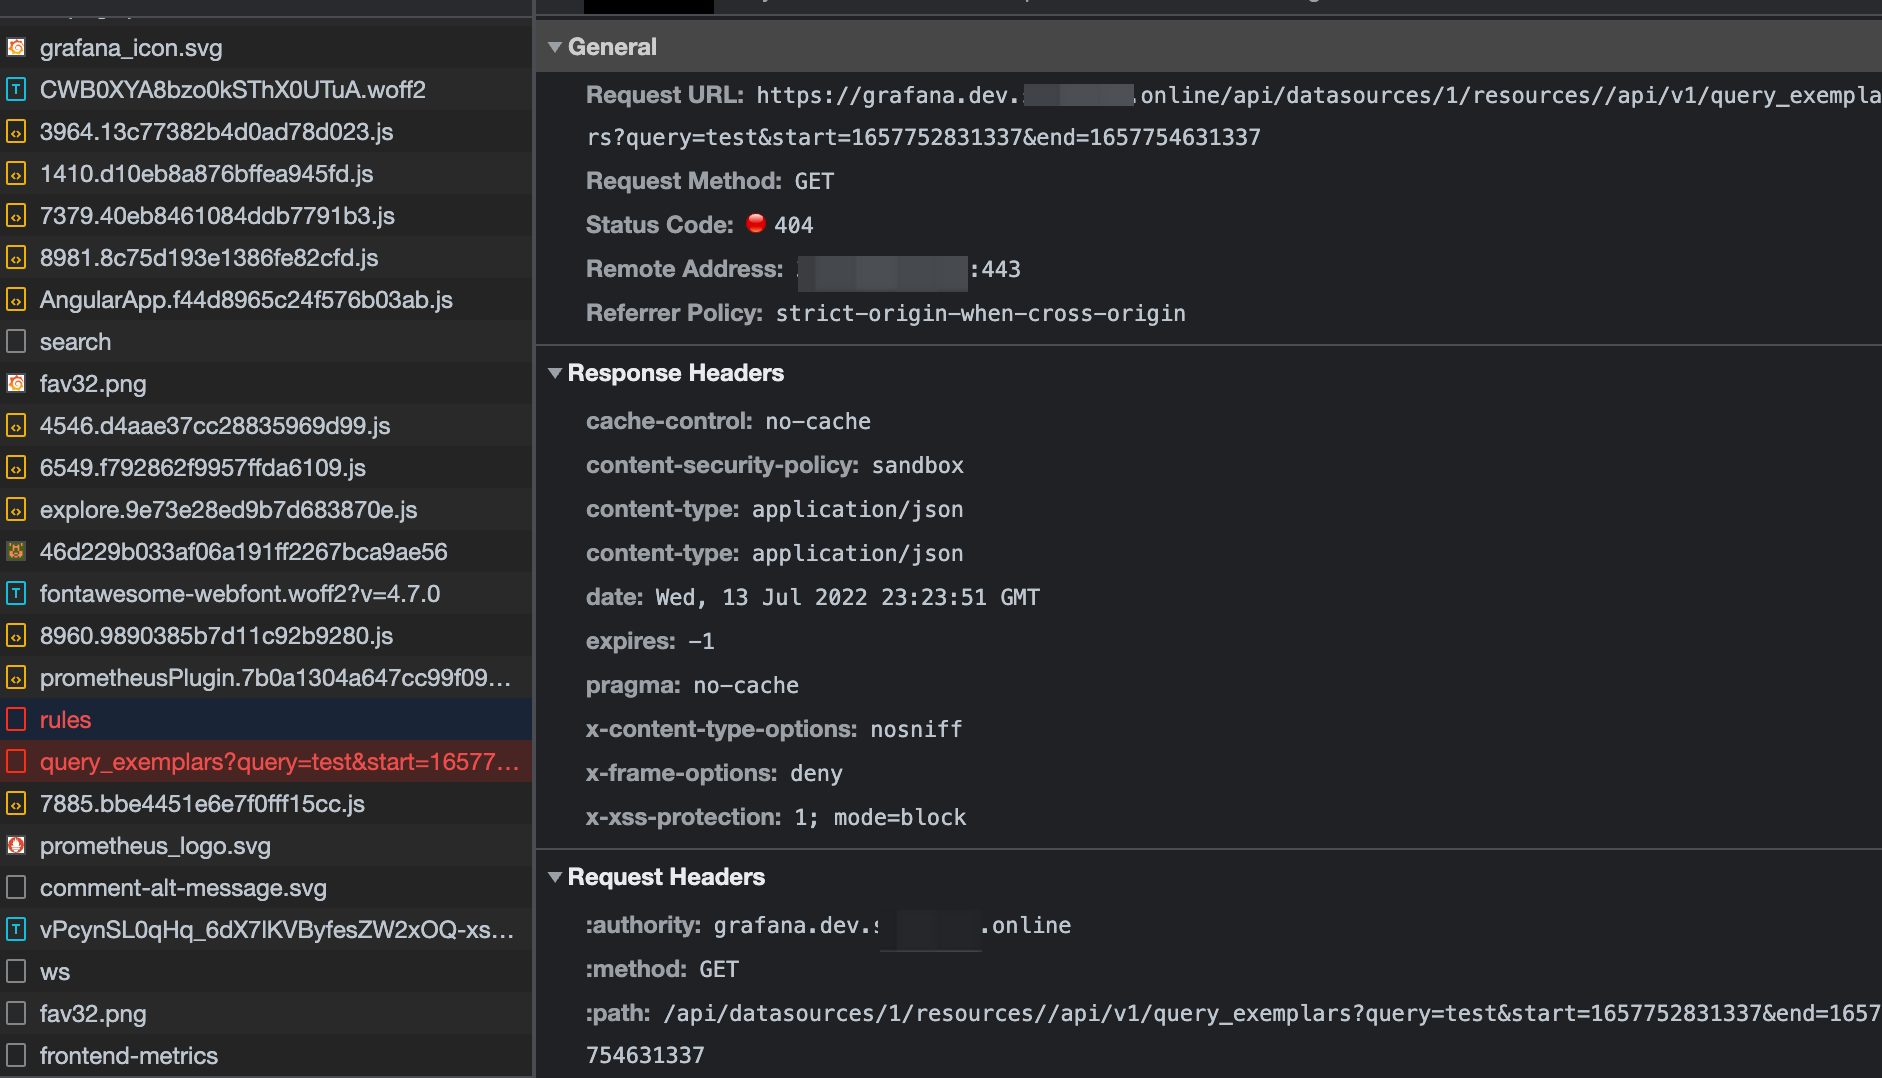Image resolution: width=1882 pixels, height=1078 pixels.
Task: Click the Prometheus logo icon beside prometheus_logo.svg
Action: point(16,845)
